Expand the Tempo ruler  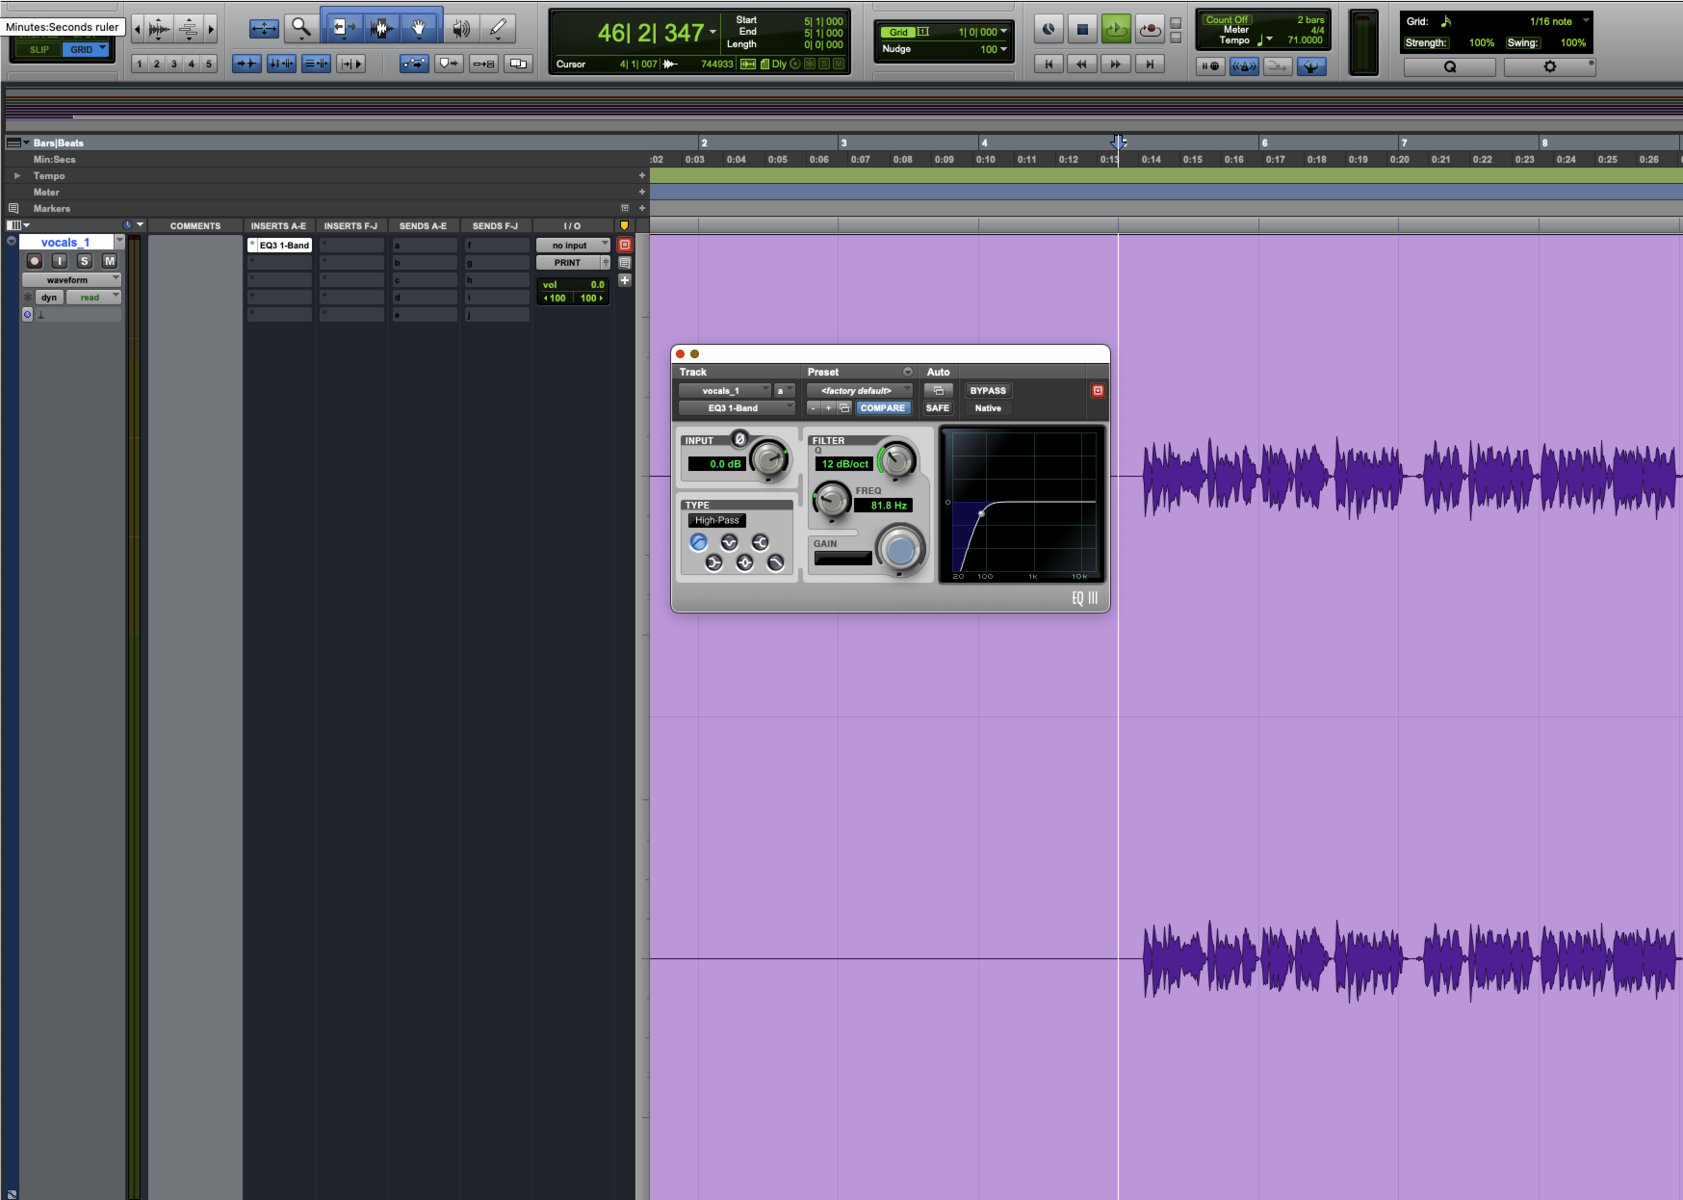point(17,176)
